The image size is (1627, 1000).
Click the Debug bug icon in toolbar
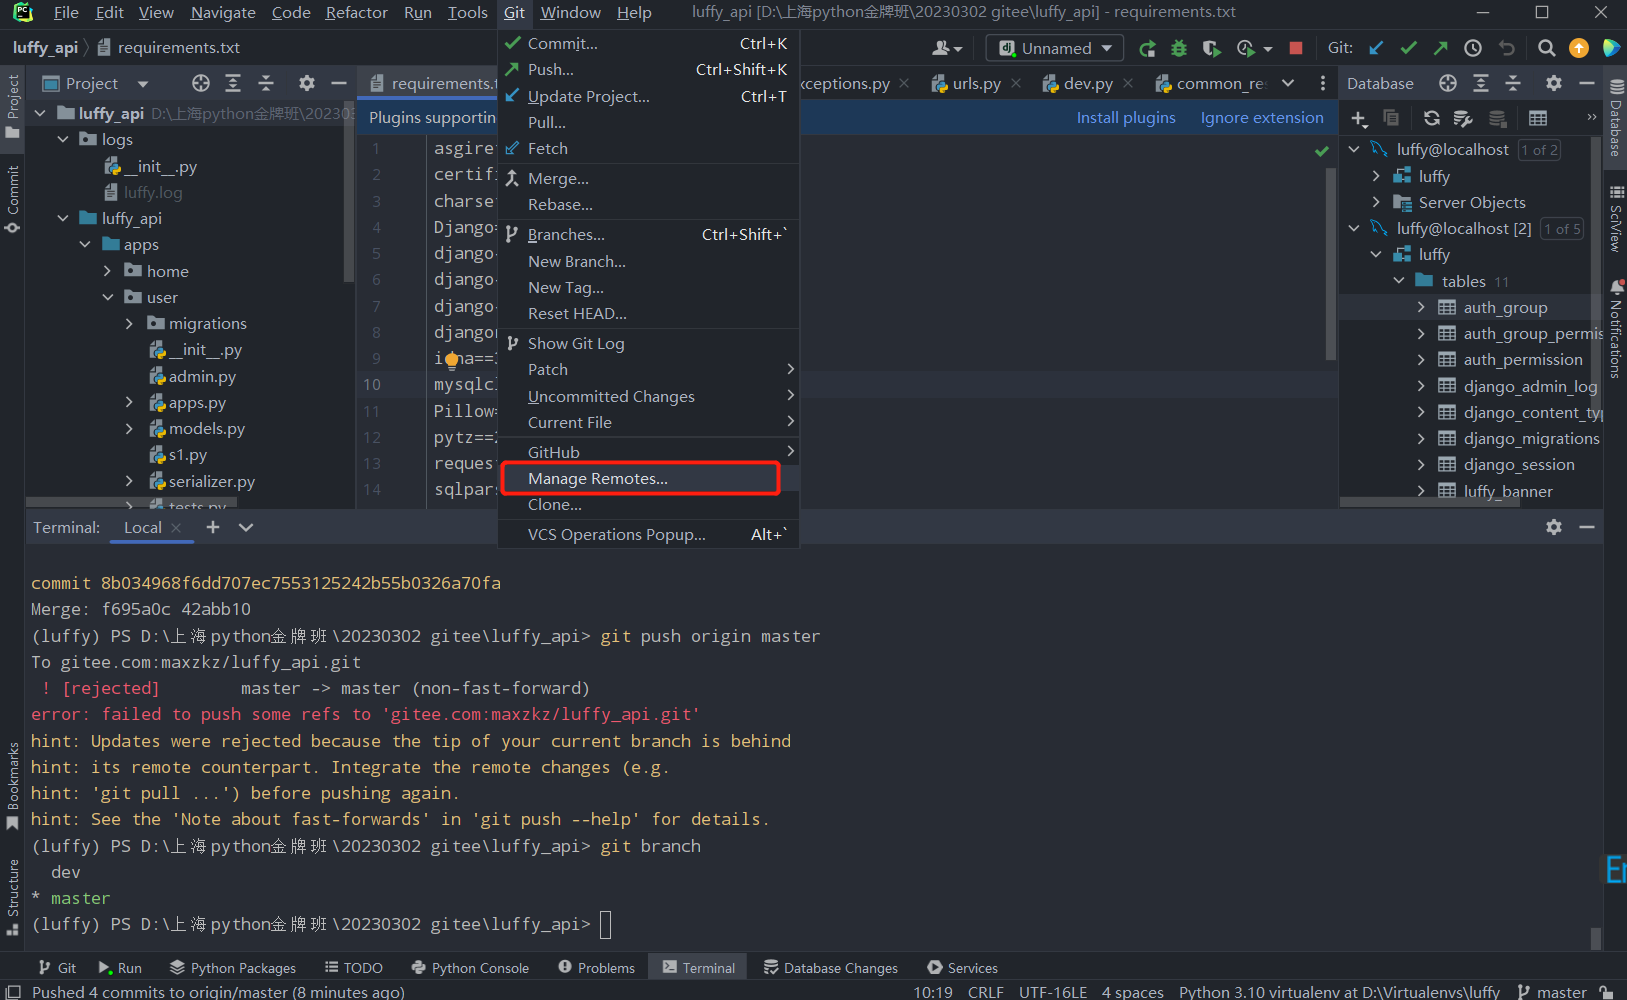tap(1179, 48)
